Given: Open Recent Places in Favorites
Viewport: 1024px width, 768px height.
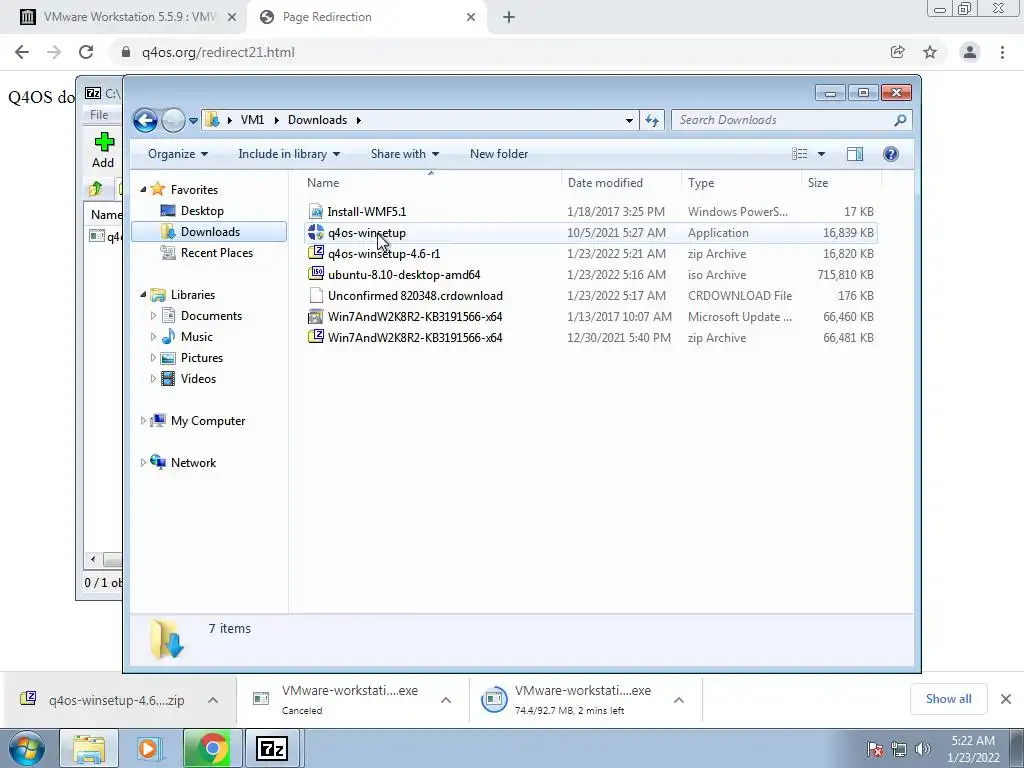Looking at the screenshot, I should click(216, 253).
